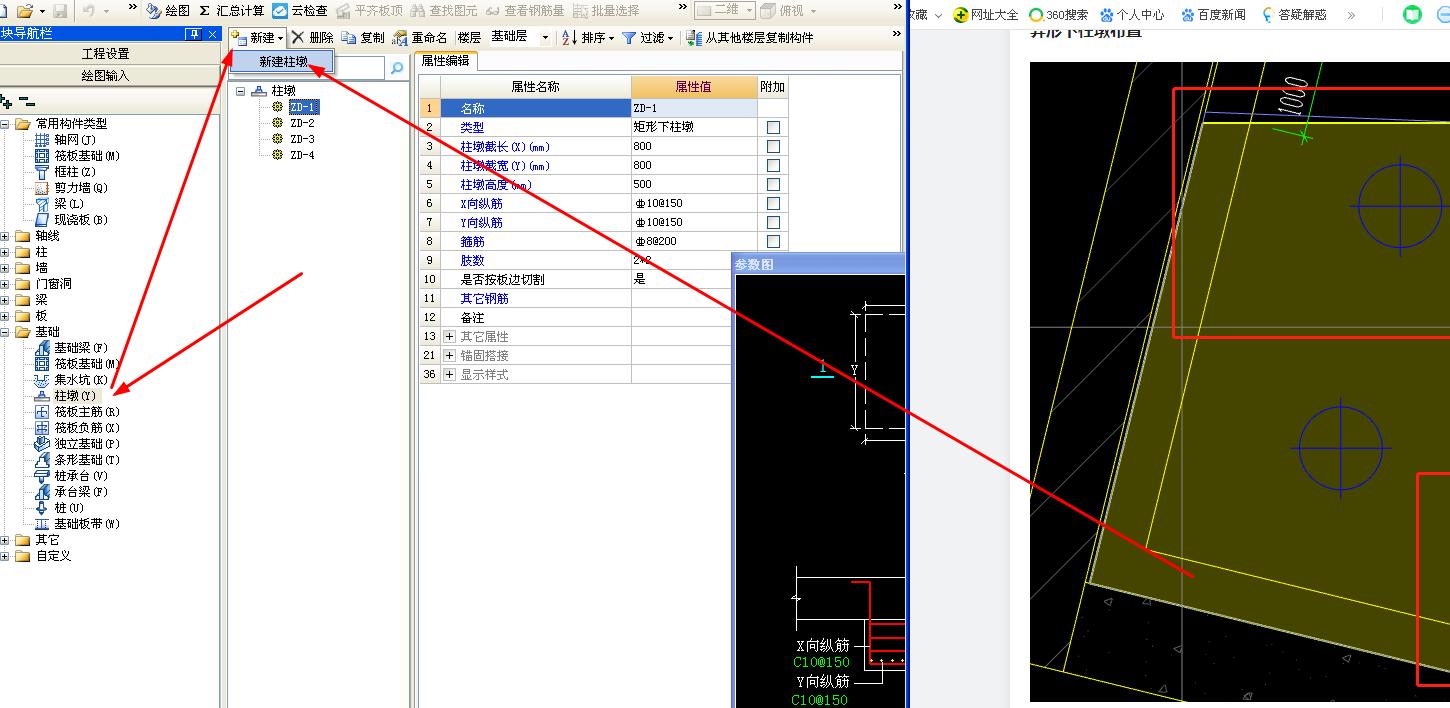Toggle 附加 checkbox for 柱墩截长(X) row
Image resolution: width=1450 pixels, height=708 pixels.
[x=773, y=146]
